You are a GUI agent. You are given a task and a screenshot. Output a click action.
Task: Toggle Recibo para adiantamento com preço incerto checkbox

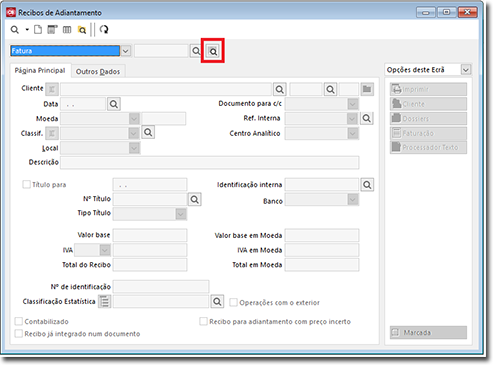point(203,321)
